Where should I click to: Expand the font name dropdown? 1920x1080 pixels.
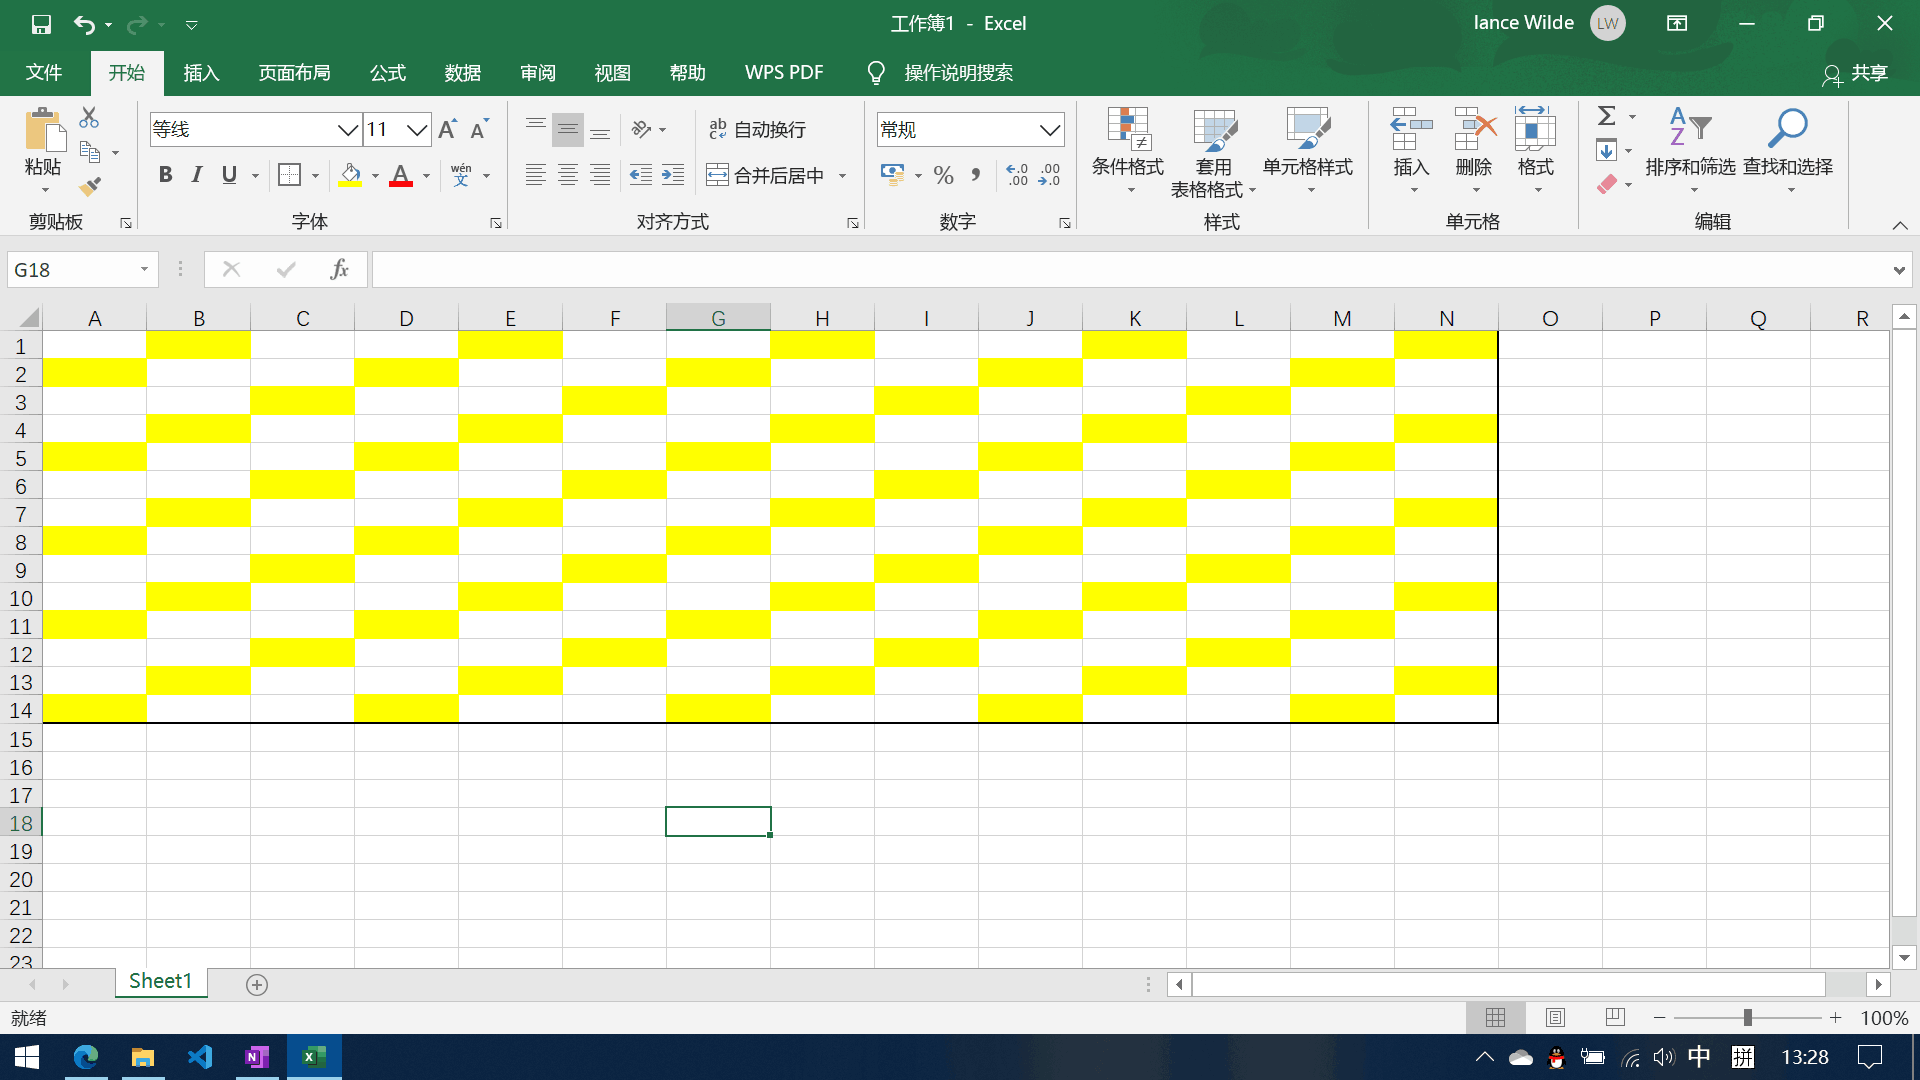[x=347, y=130]
